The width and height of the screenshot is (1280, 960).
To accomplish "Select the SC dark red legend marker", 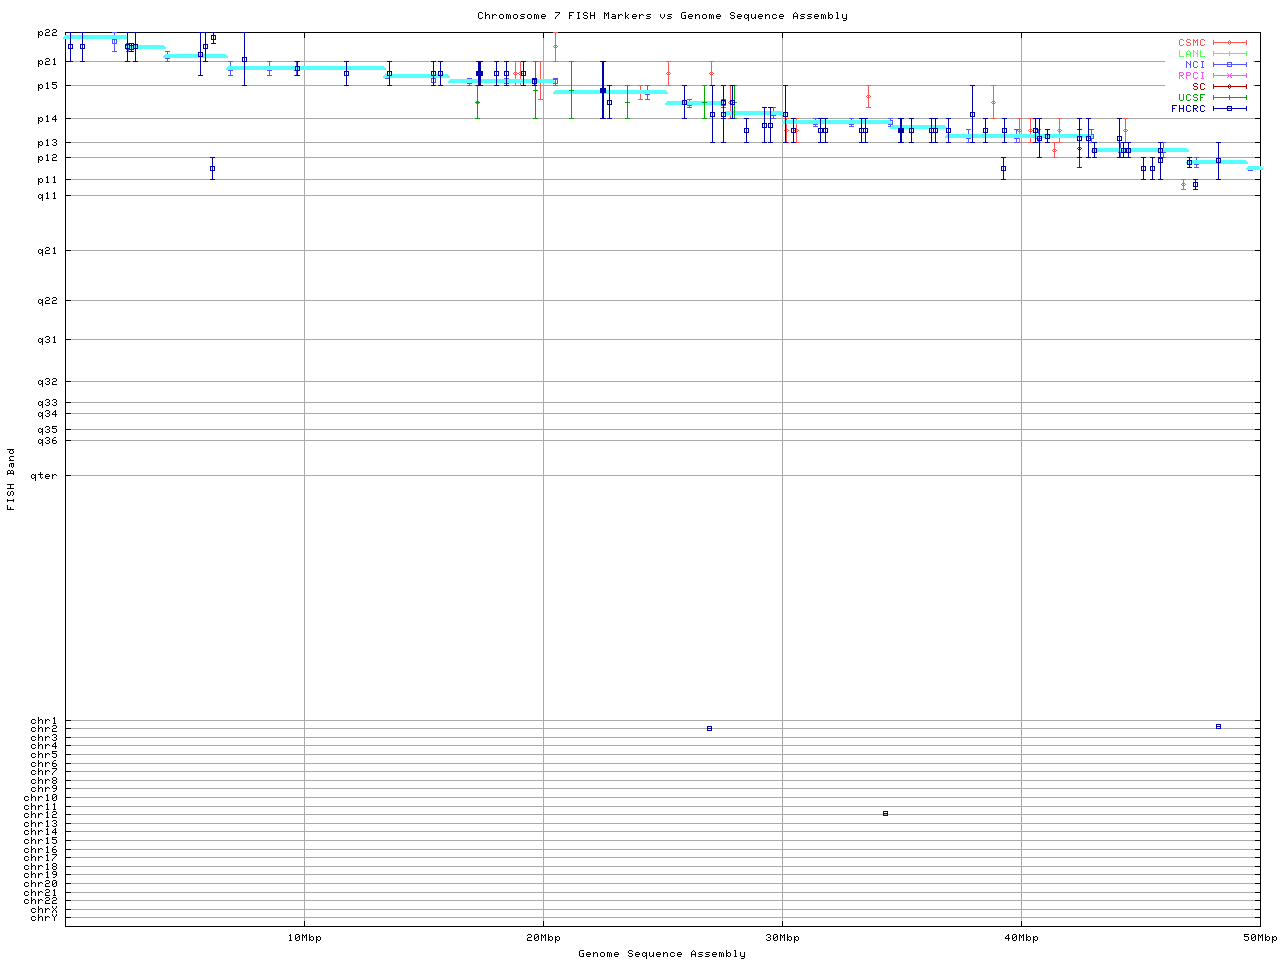I will tap(1229, 87).
